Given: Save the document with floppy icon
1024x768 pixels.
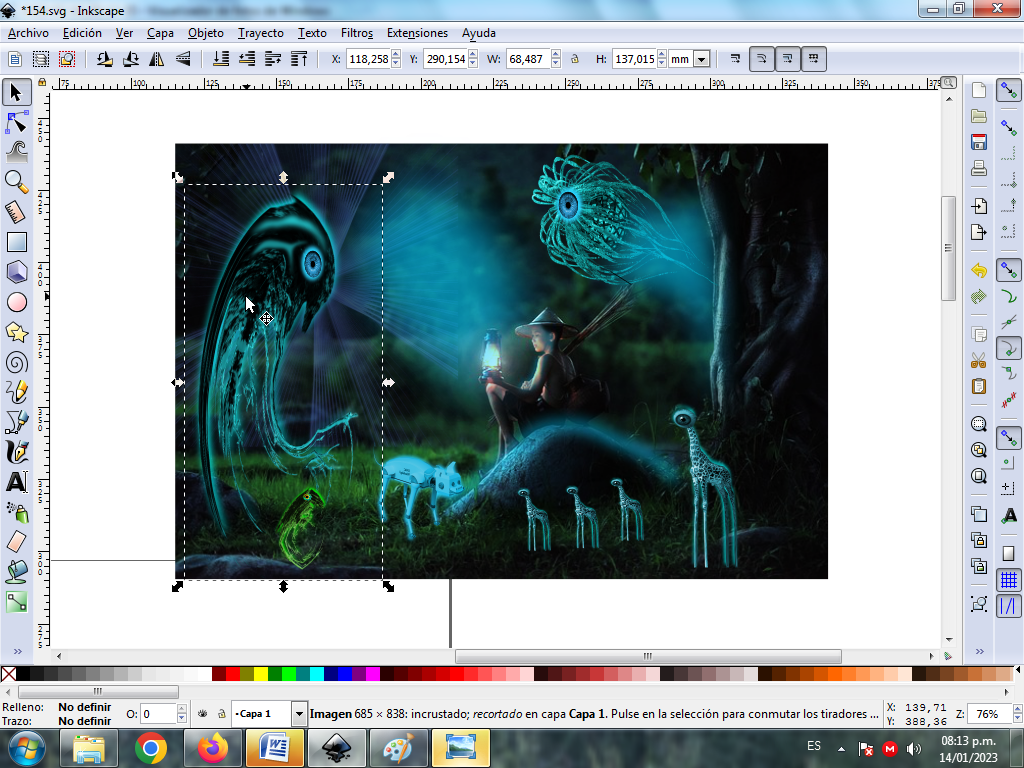Looking at the screenshot, I should 978,142.
